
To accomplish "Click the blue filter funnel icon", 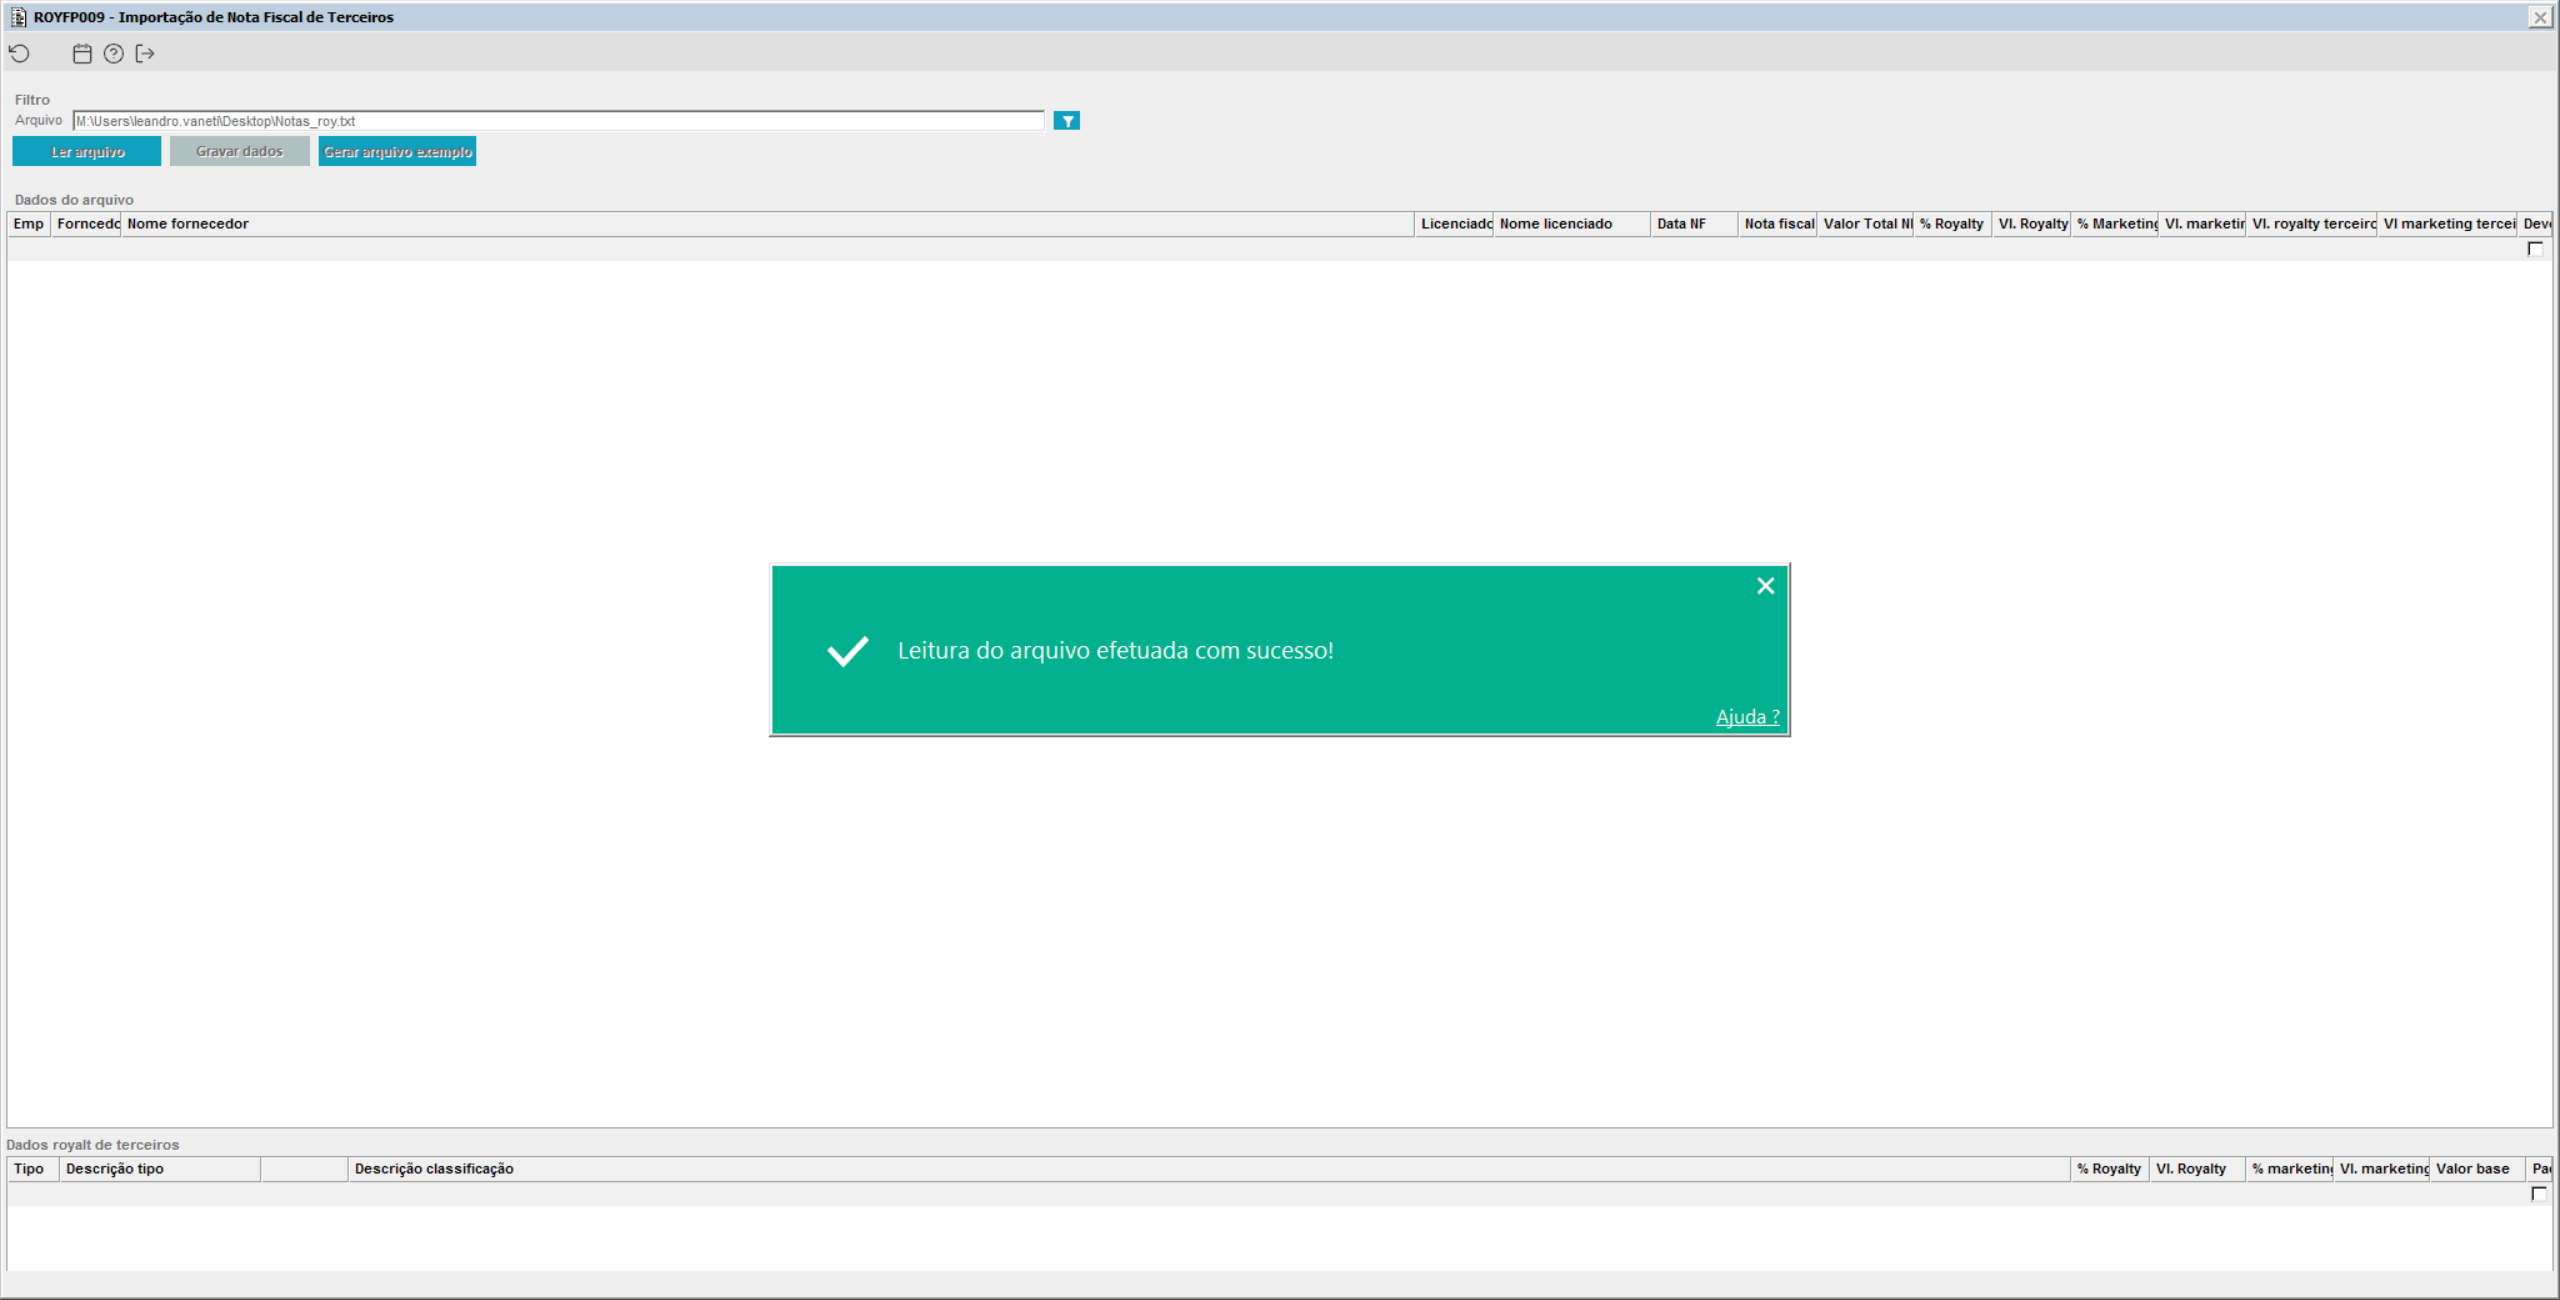I will click(1066, 121).
